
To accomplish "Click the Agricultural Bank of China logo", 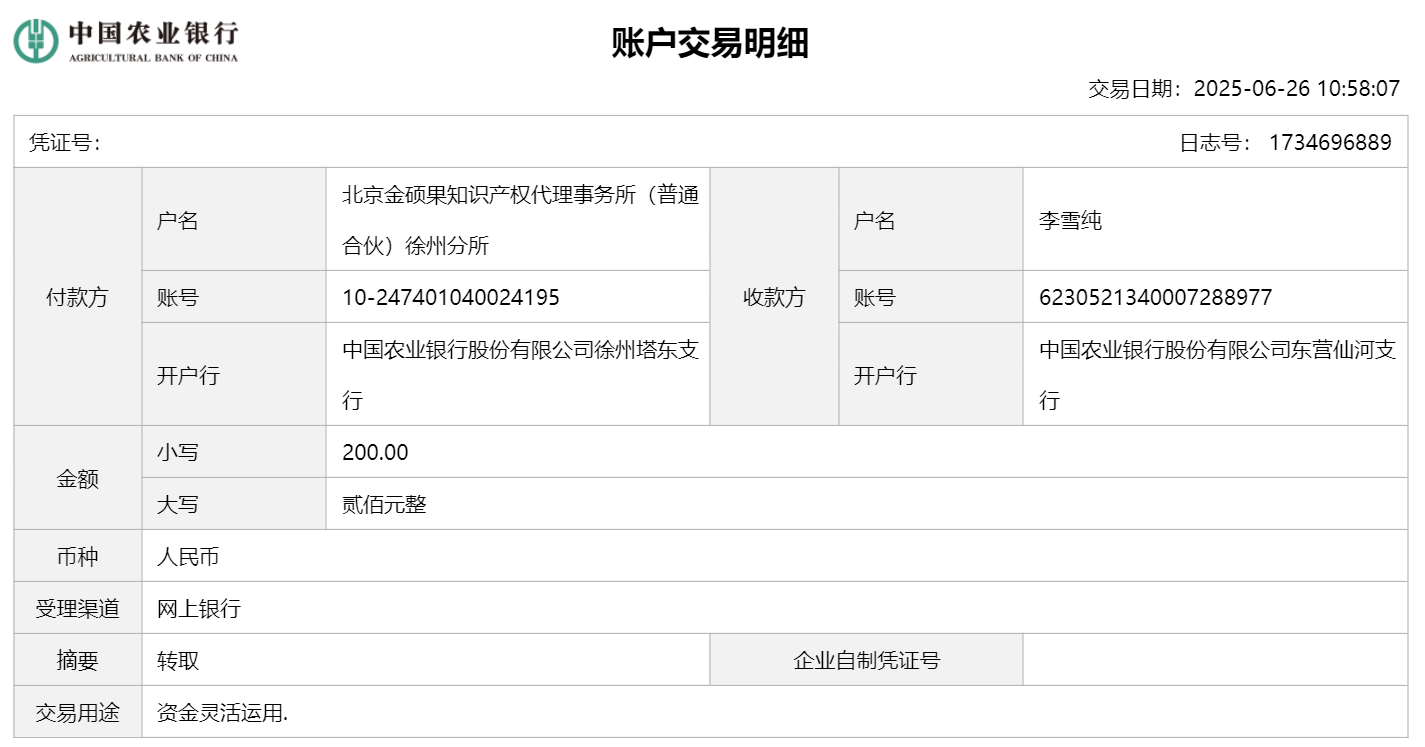I will [126, 41].
